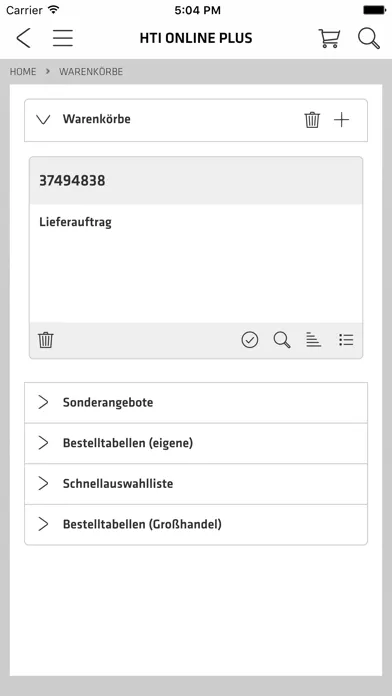The image size is (392, 696).
Task: Tap the battery indicator
Action: (x=375, y=10)
